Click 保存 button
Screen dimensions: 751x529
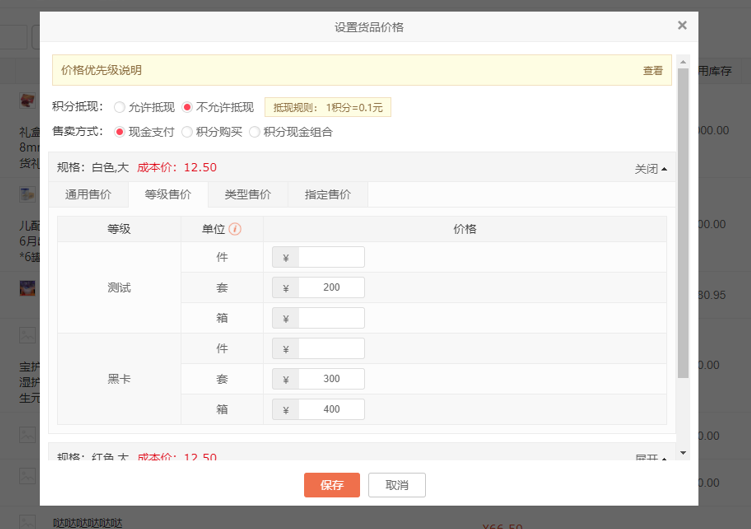pyautogui.click(x=332, y=485)
